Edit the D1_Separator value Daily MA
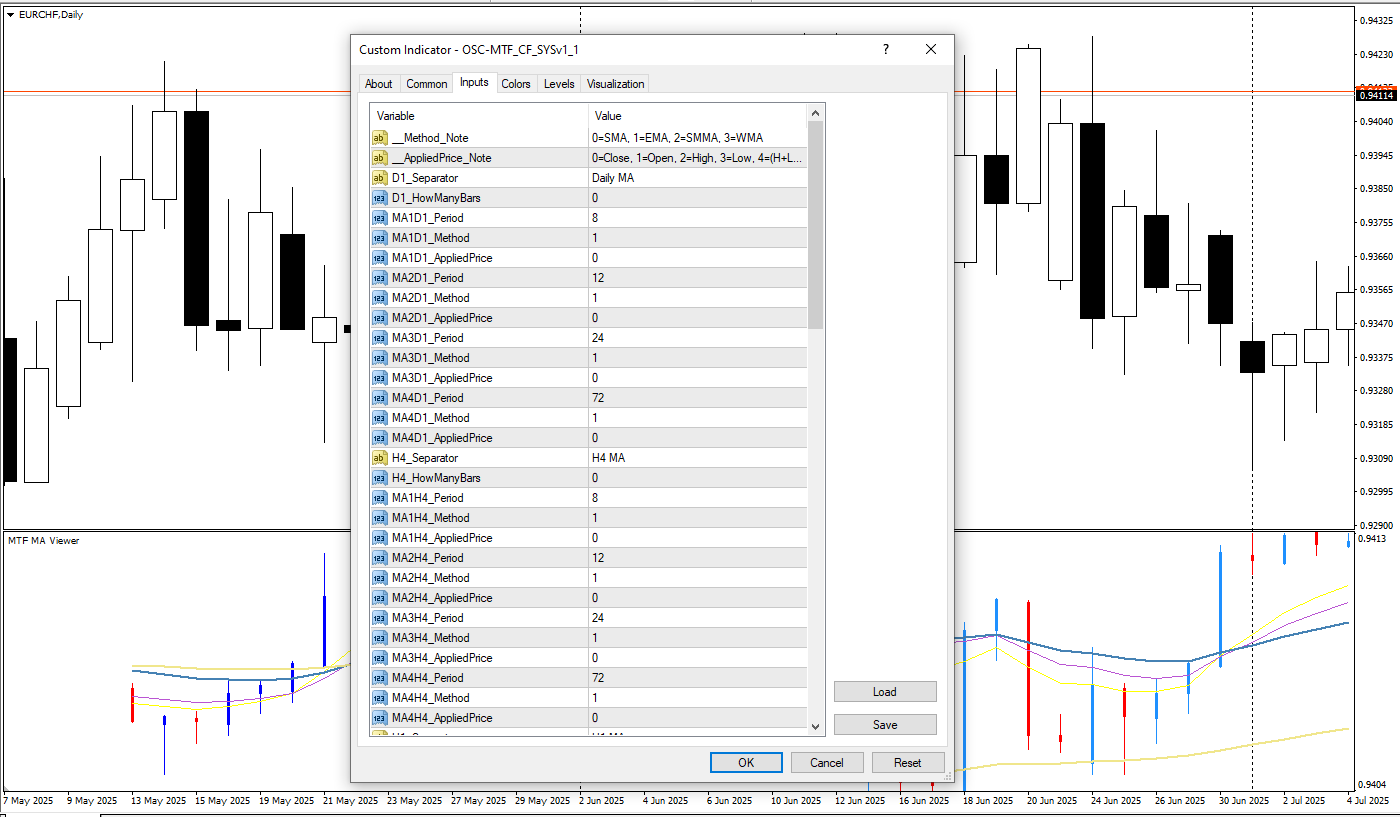 point(698,178)
